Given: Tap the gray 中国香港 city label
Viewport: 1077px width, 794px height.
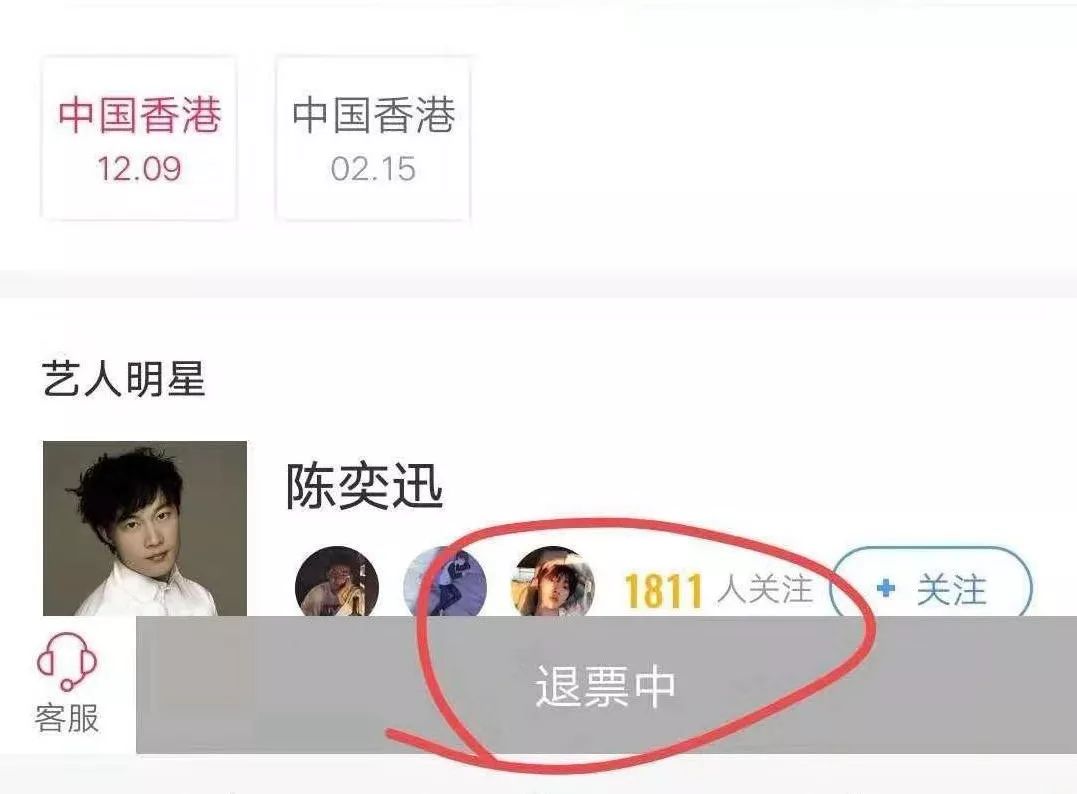Looking at the screenshot, I should point(374,114).
